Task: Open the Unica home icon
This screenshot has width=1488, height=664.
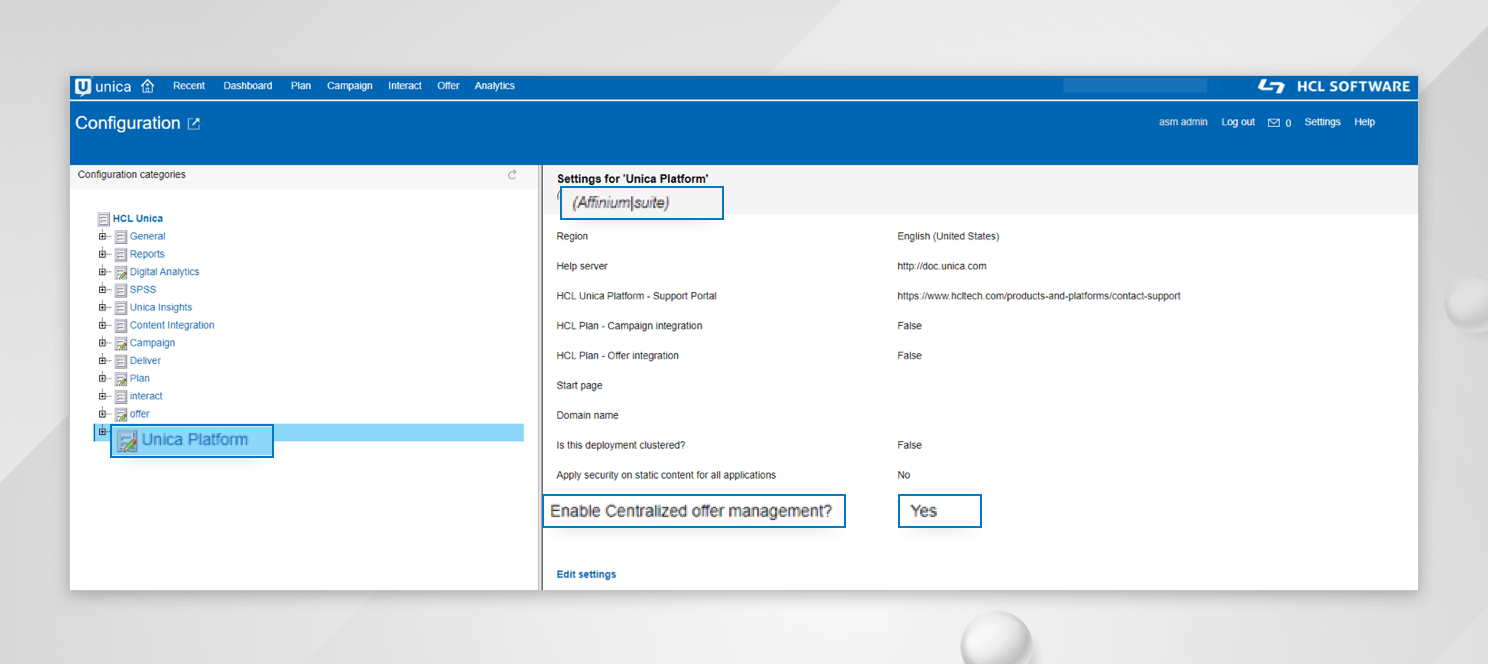Action: coord(147,86)
